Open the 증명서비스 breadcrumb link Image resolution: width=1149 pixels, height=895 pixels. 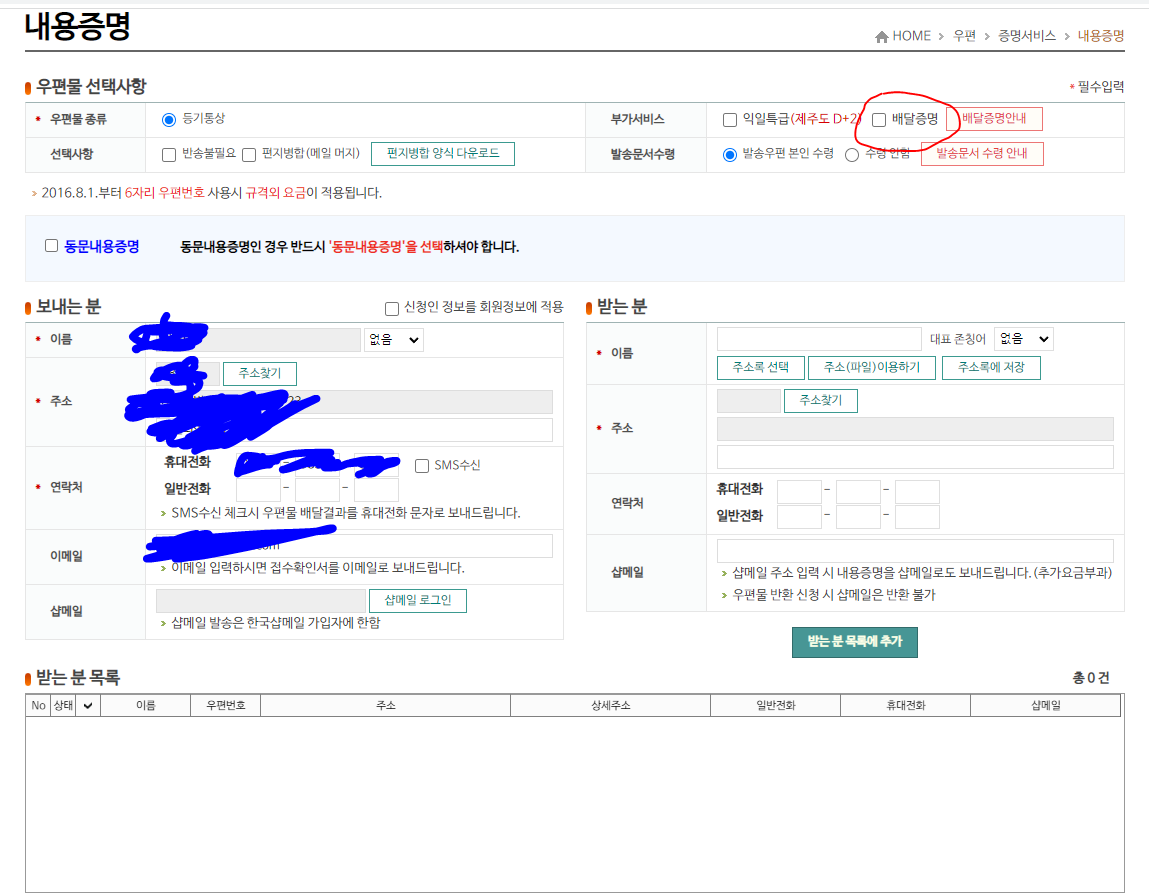coord(1027,36)
